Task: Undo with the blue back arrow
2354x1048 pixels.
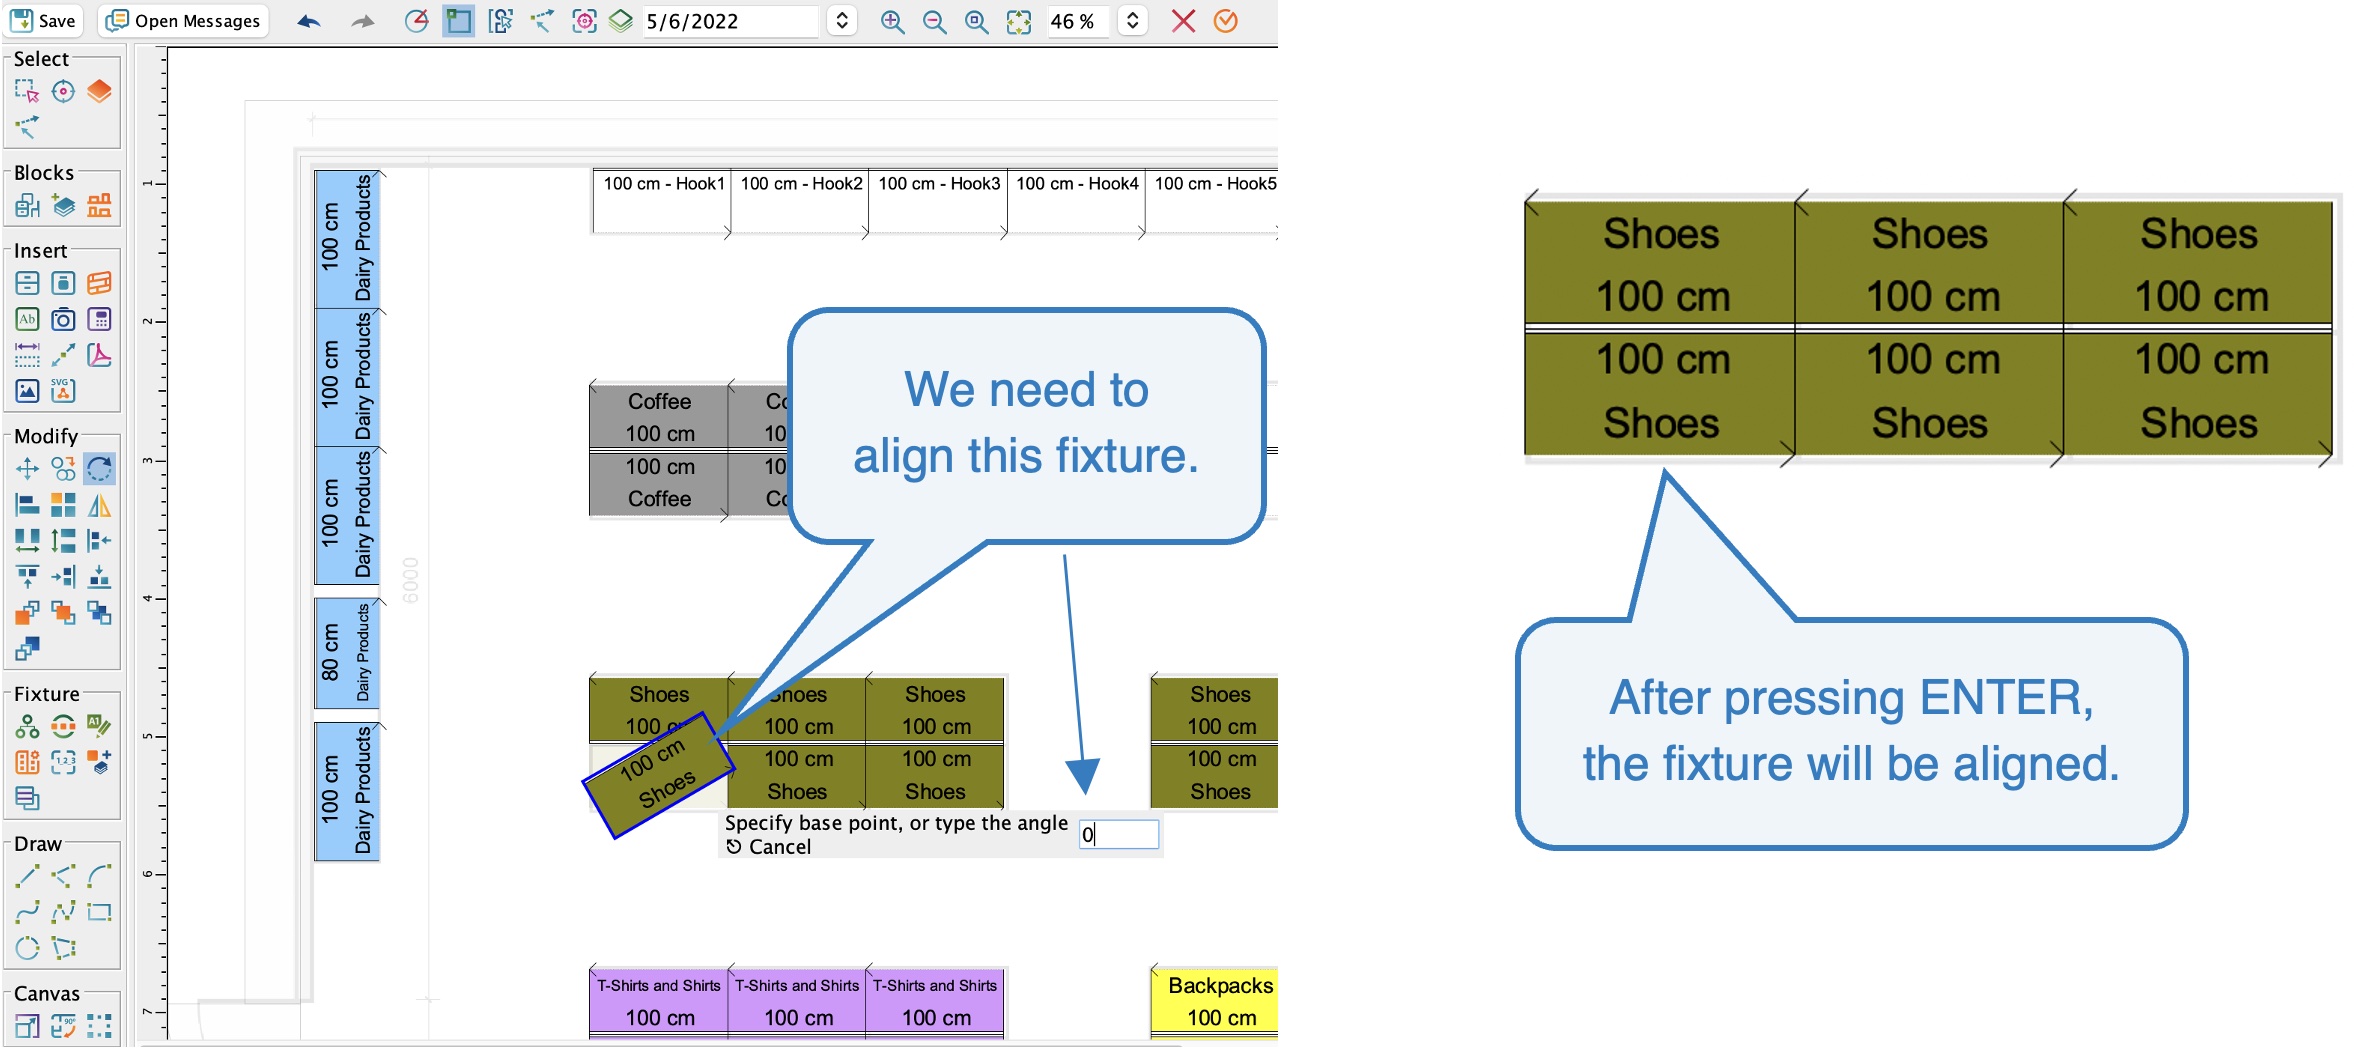Action: pos(309,21)
